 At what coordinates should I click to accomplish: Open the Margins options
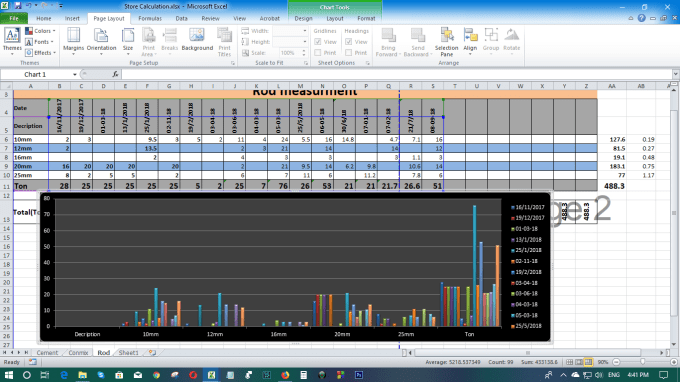[73, 42]
